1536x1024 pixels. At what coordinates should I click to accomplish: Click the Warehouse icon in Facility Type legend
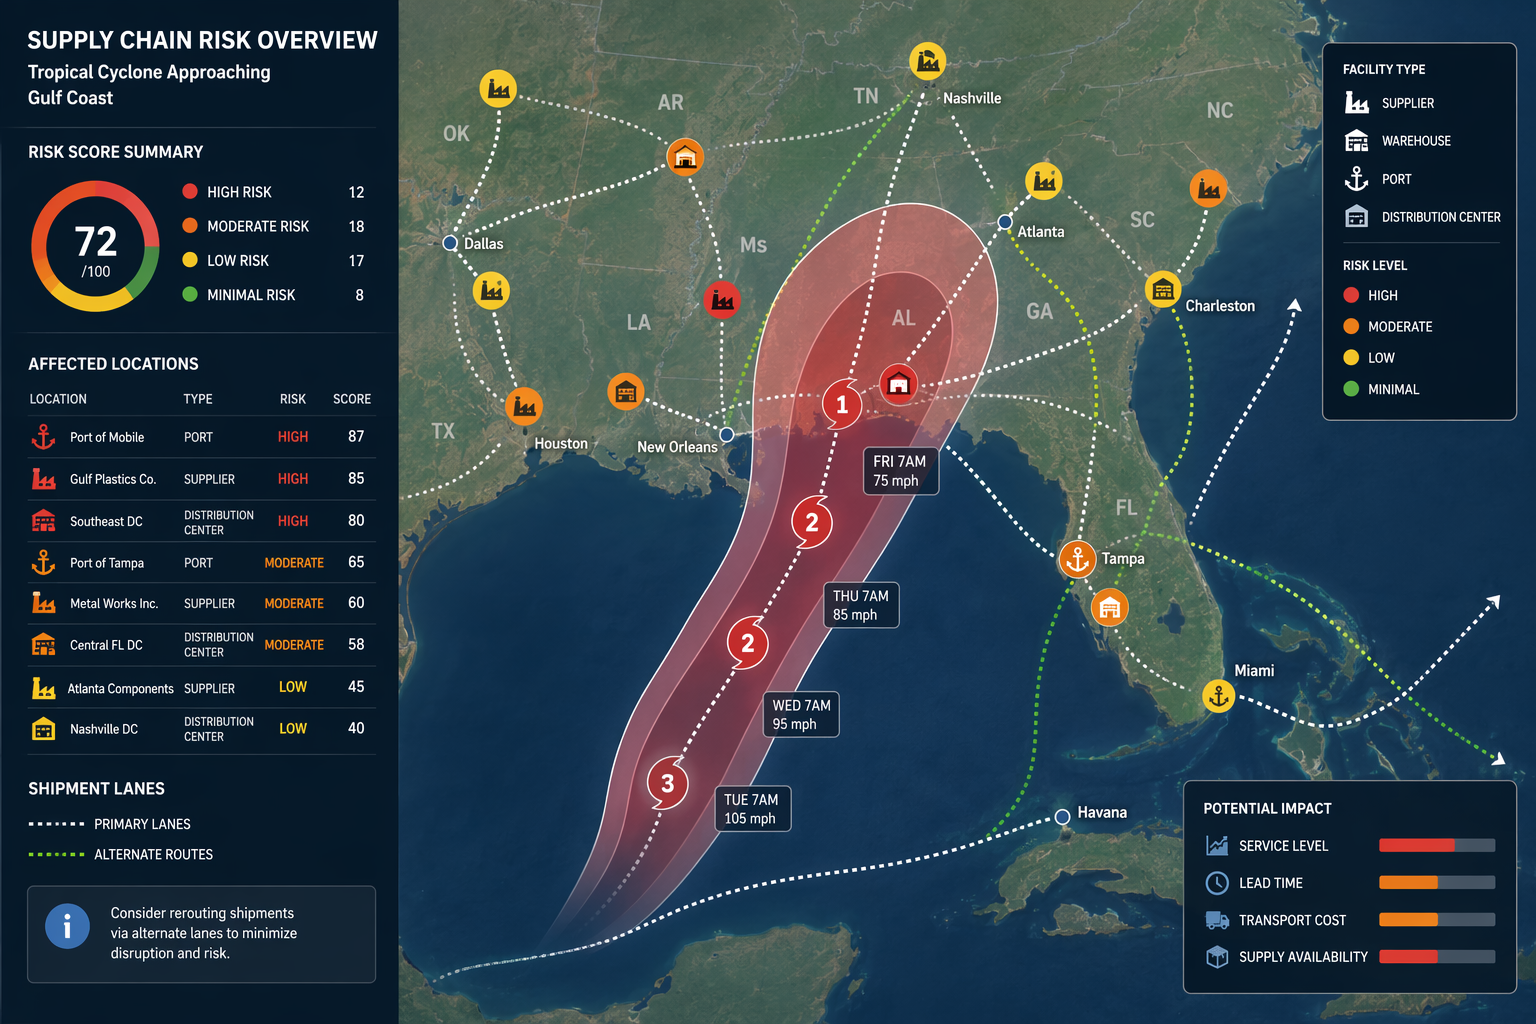tap(1357, 141)
